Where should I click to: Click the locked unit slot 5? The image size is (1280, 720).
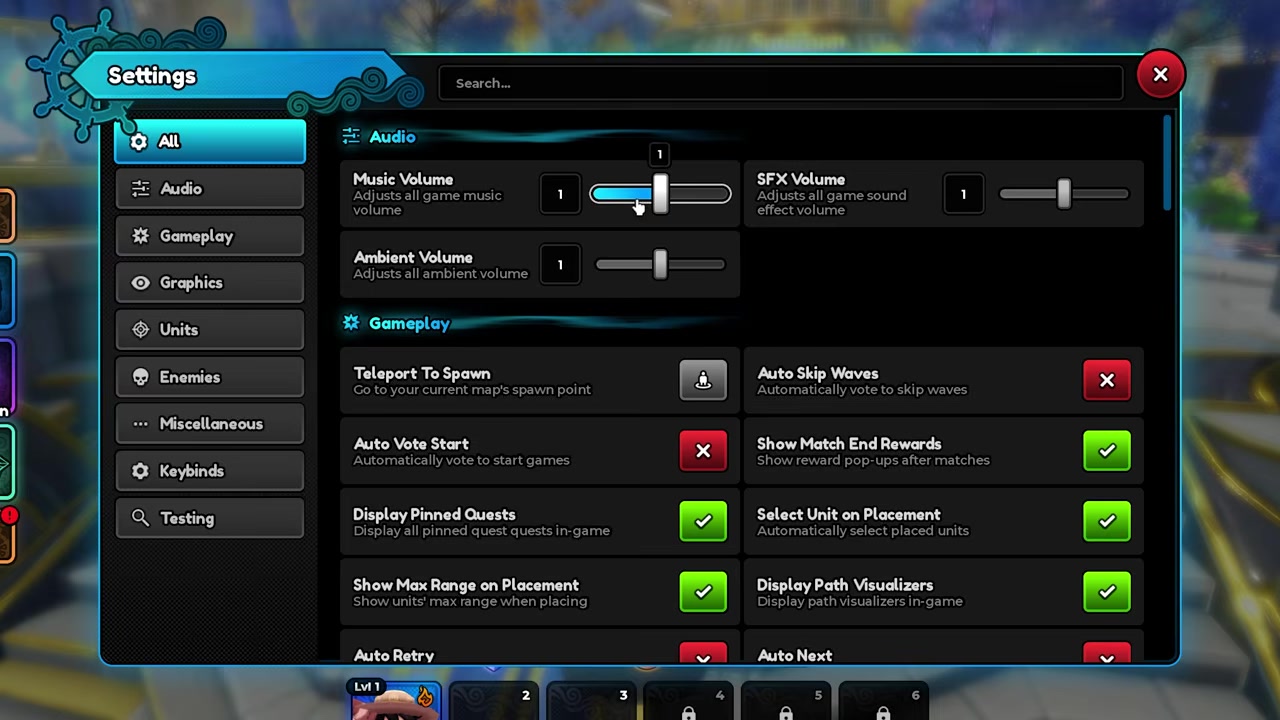(787, 701)
